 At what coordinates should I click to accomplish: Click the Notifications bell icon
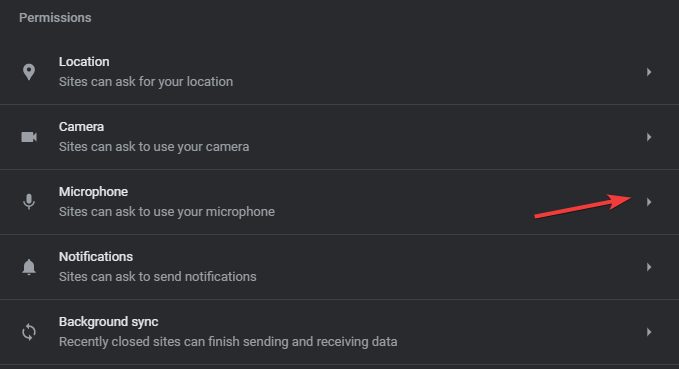click(29, 267)
